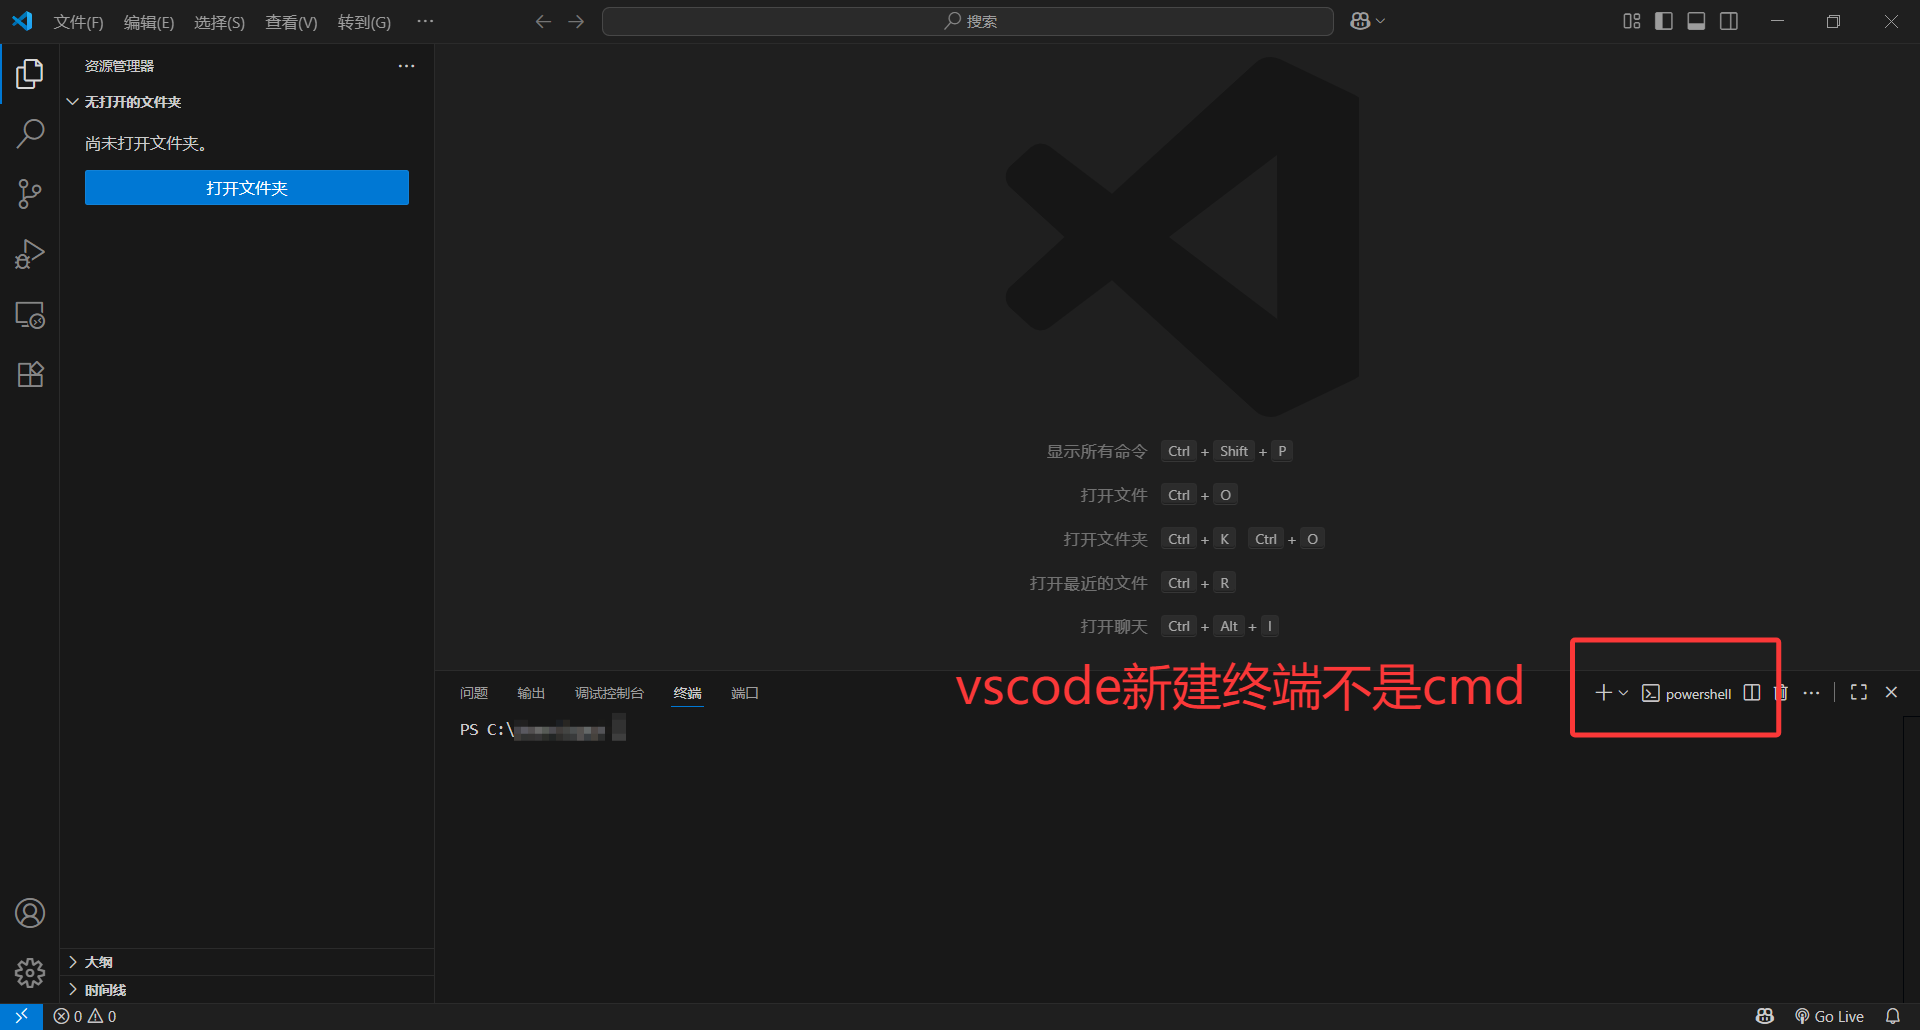This screenshot has height=1030, width=1920.
Task: Click Go Live in status bar
Action: (x=1829, y=1016)
